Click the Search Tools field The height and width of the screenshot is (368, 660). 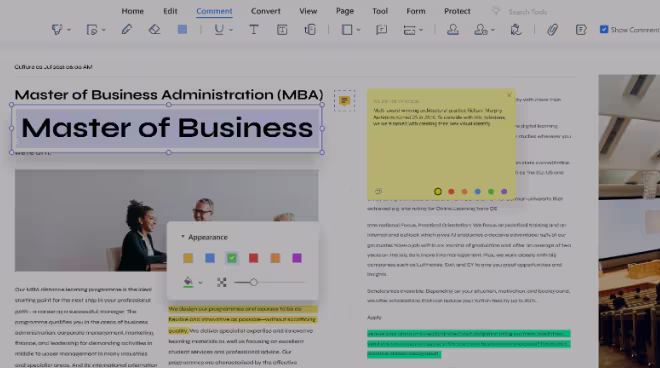pyautogui.click(x=527, y=12)
